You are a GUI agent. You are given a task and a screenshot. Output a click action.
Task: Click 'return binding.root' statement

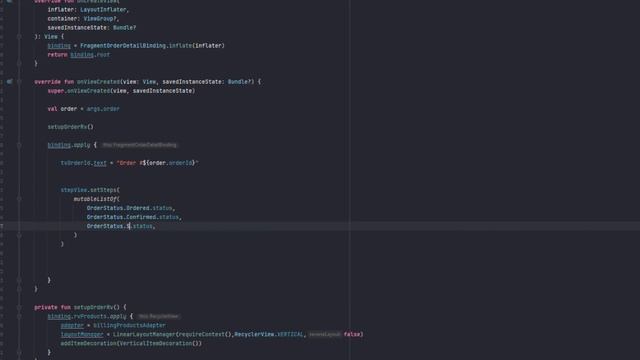tap(78, 55)
